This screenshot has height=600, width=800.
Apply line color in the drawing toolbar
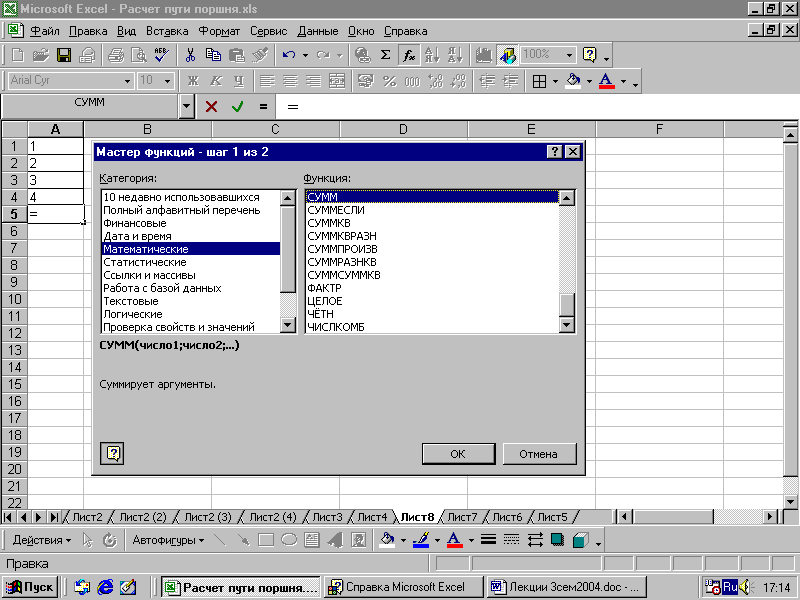click(x=421, y=540)
